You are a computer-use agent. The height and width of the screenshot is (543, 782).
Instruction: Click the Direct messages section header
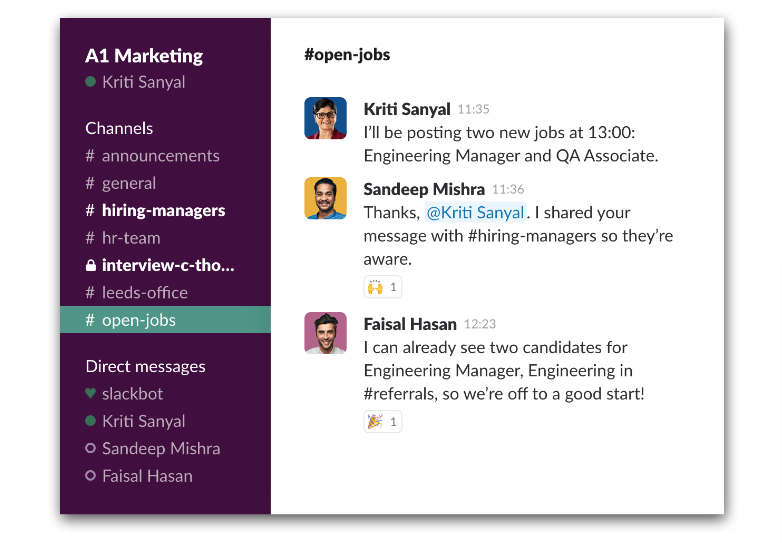(x=145, y=366)
